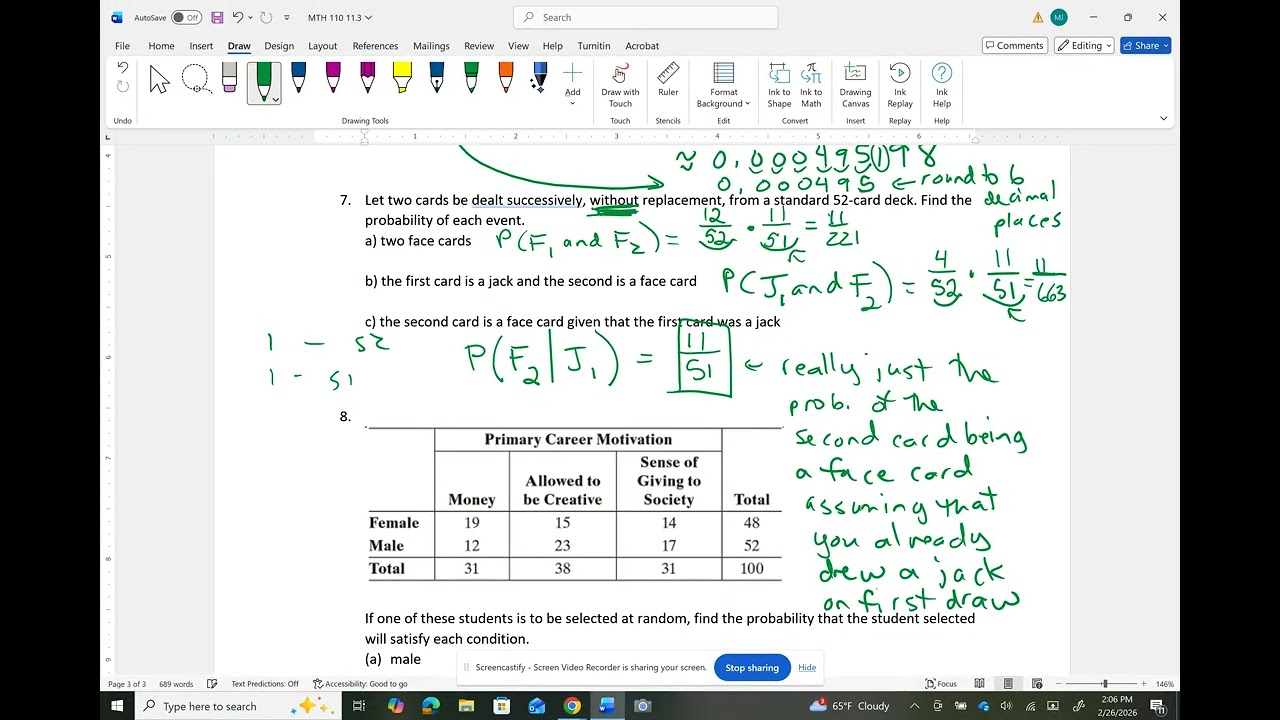Open the Design tab

coord(279,46)
